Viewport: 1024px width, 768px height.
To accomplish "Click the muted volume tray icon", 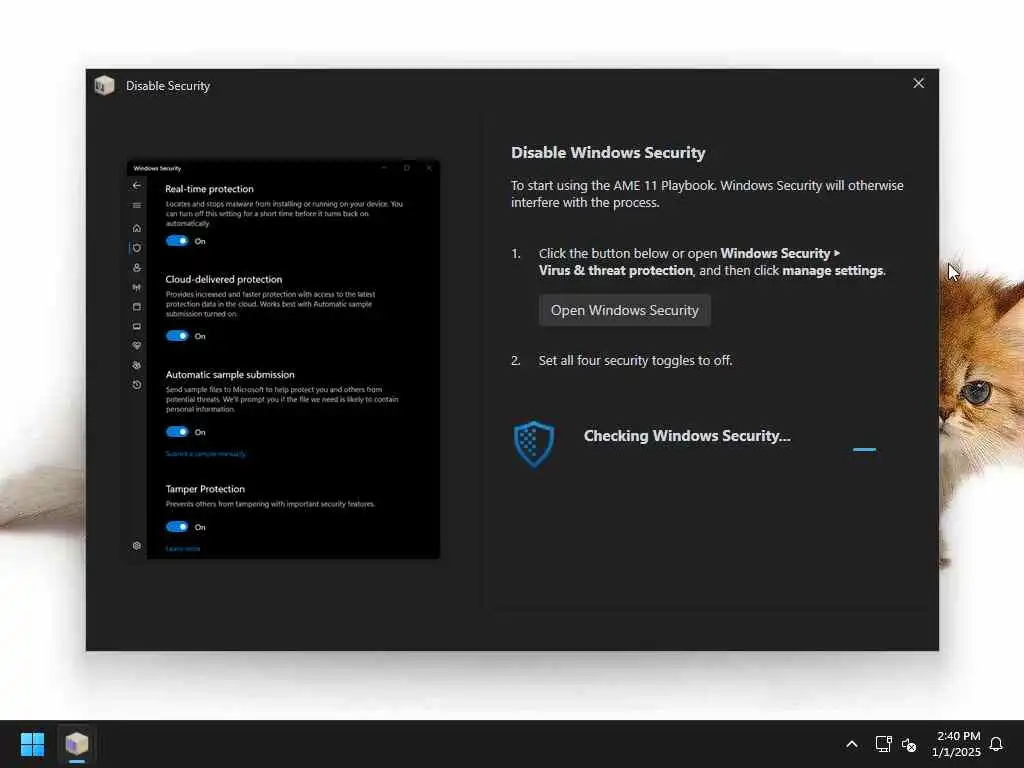I will pos(908,744).
